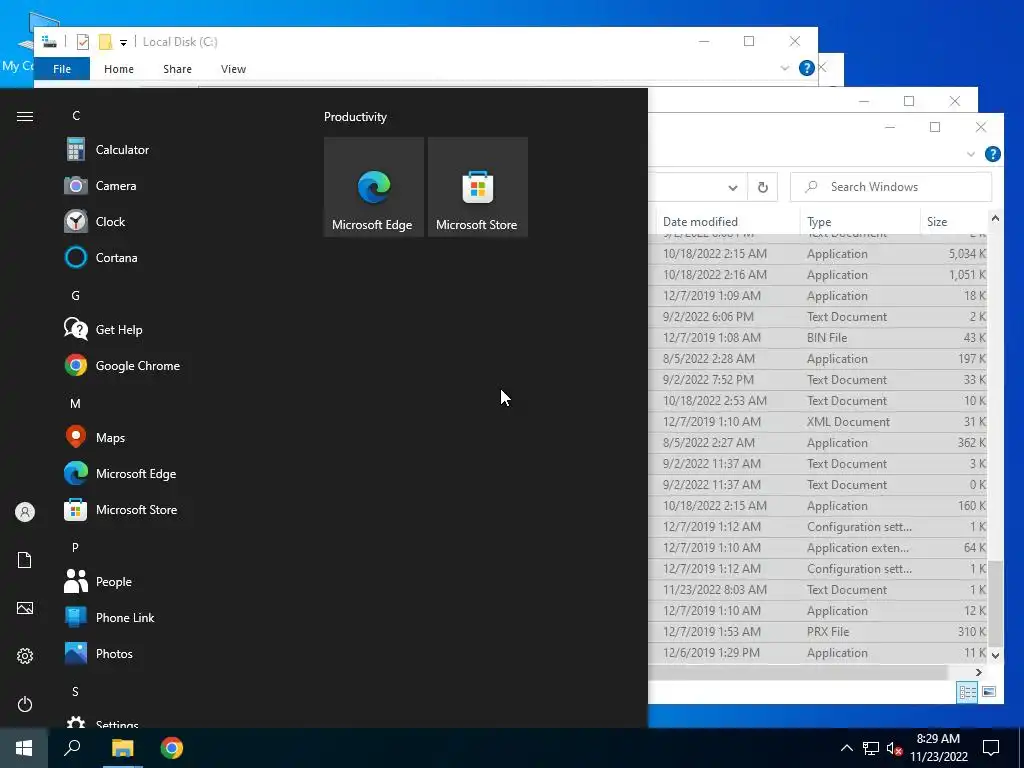Click the Search Windows field
The height and width of the screenshot is (768, 1024).
click(891, 187)
